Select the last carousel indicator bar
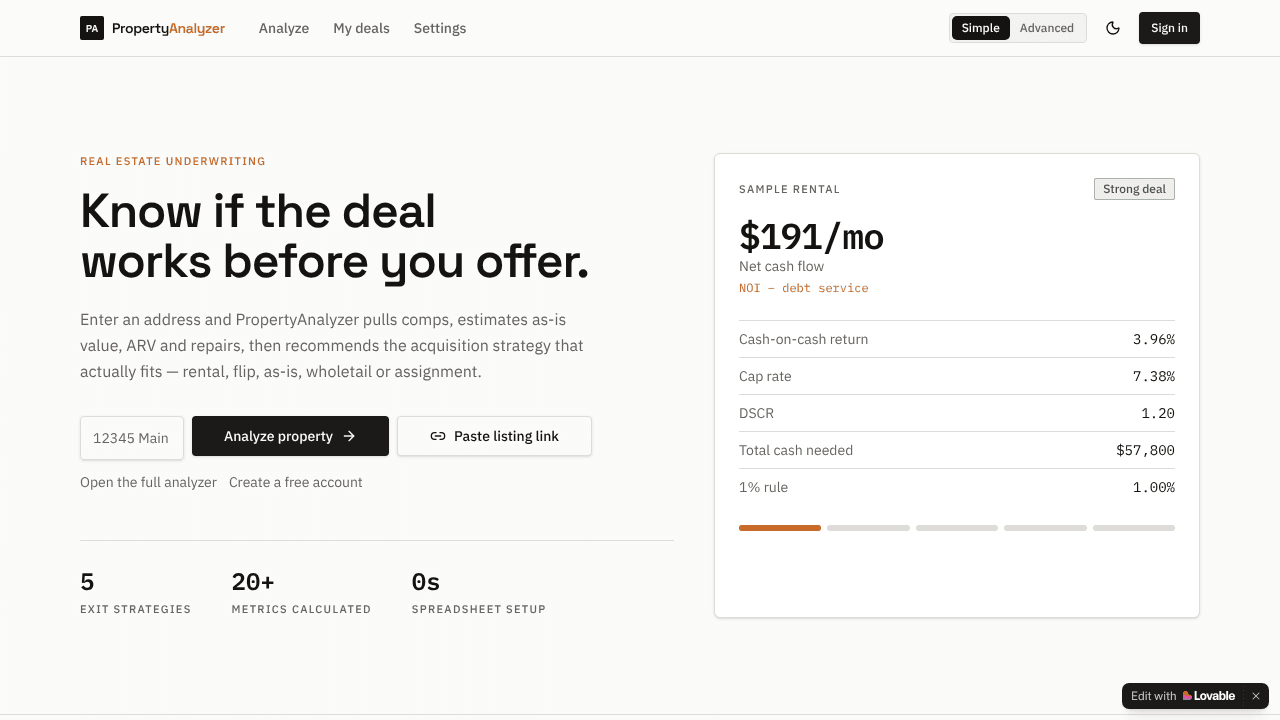 click(1134, 528)
